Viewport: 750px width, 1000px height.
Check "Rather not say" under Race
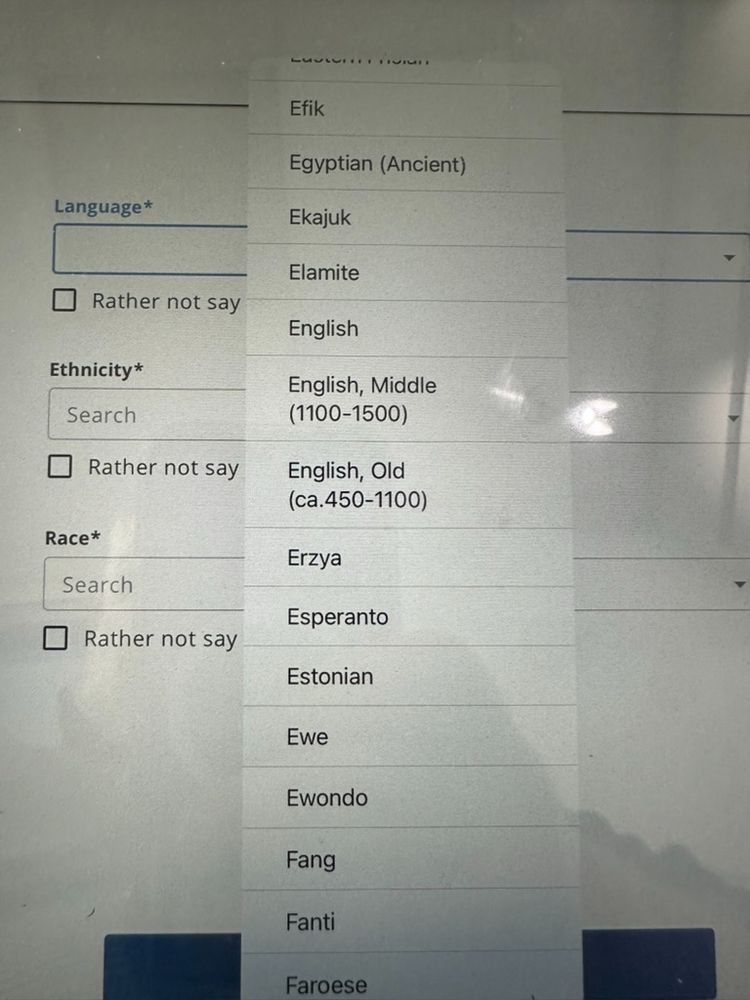[57, 638]
